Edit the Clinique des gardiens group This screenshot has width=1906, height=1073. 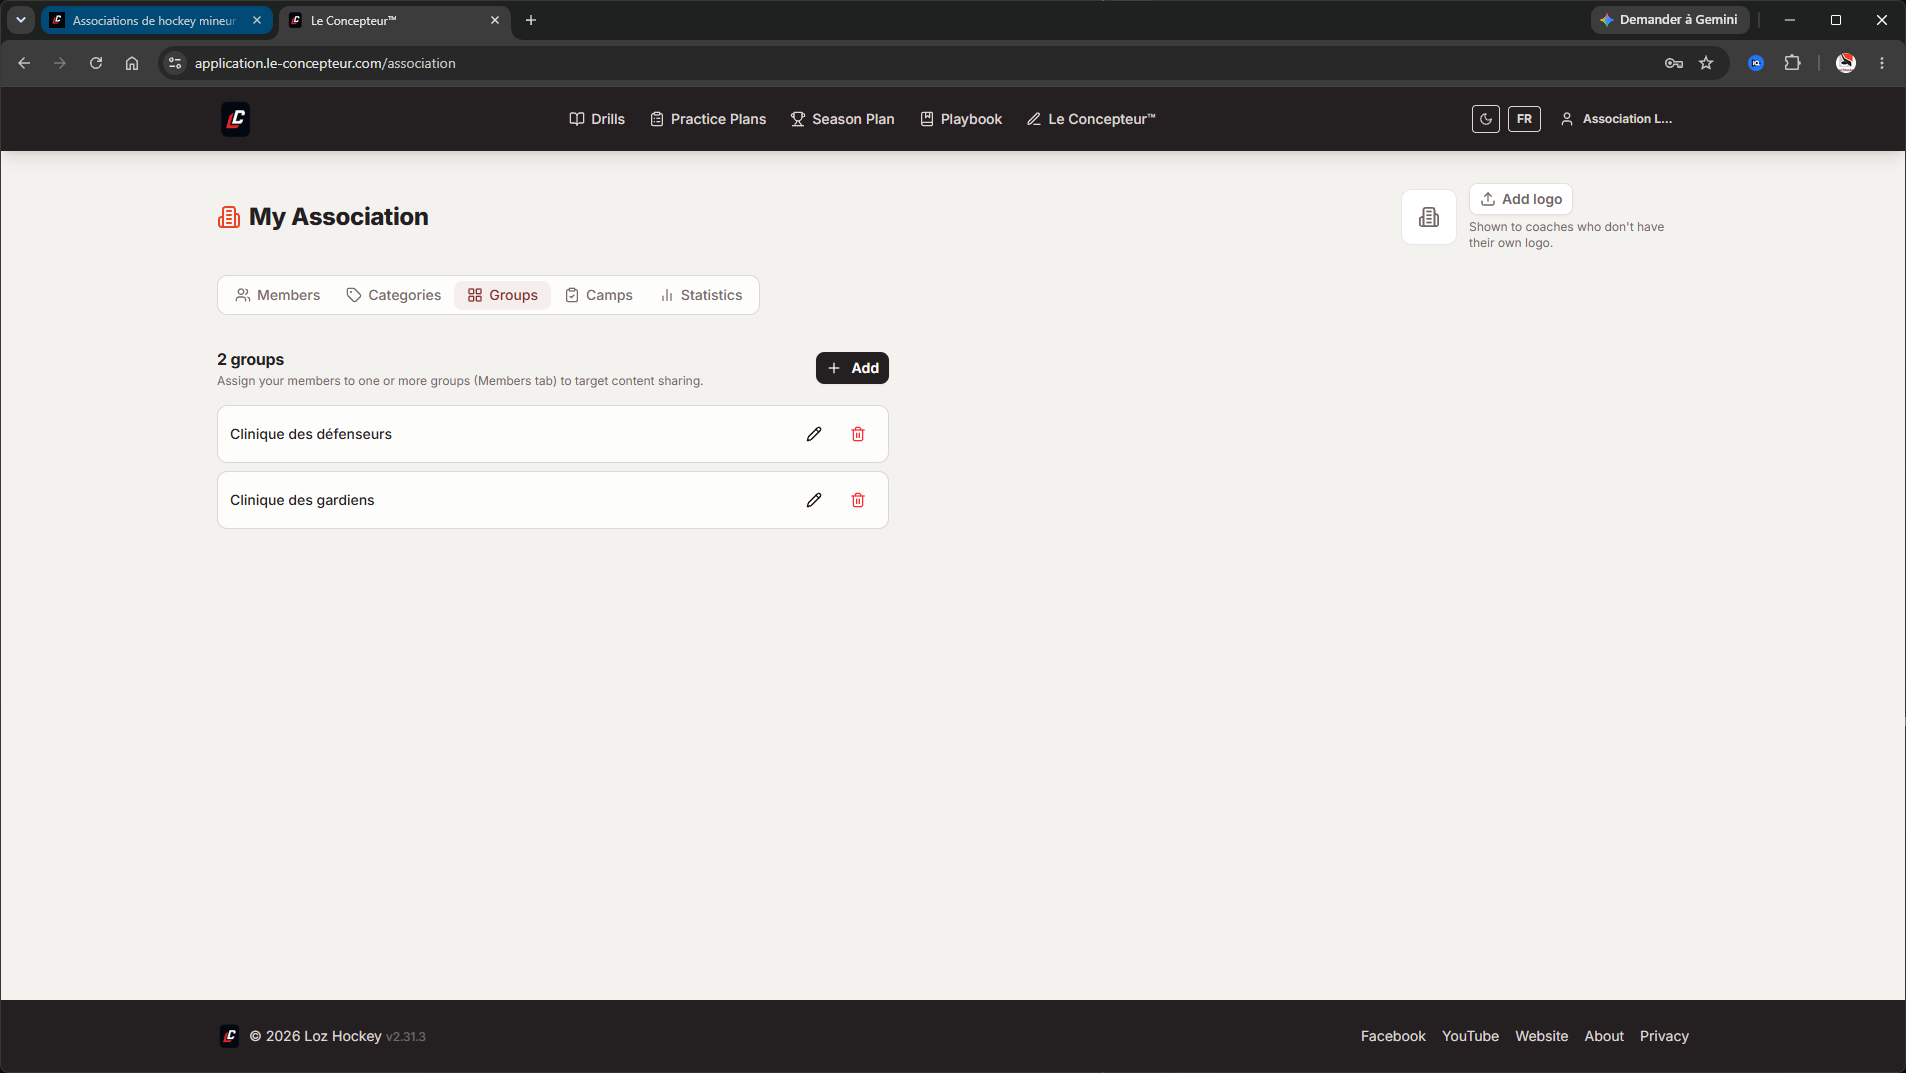[x=814, y=500]
